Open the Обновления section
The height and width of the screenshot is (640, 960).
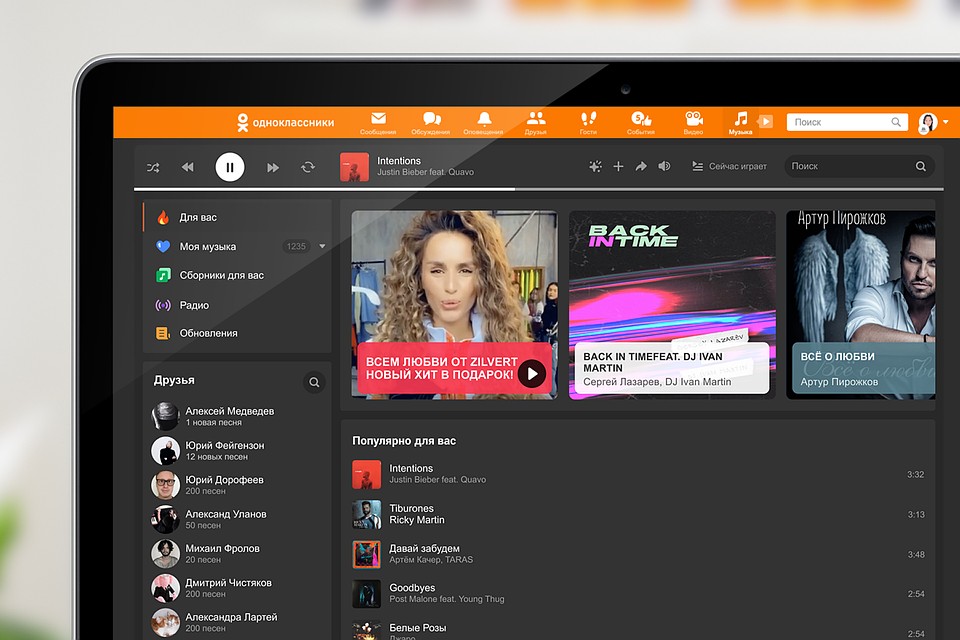point(238,333)
